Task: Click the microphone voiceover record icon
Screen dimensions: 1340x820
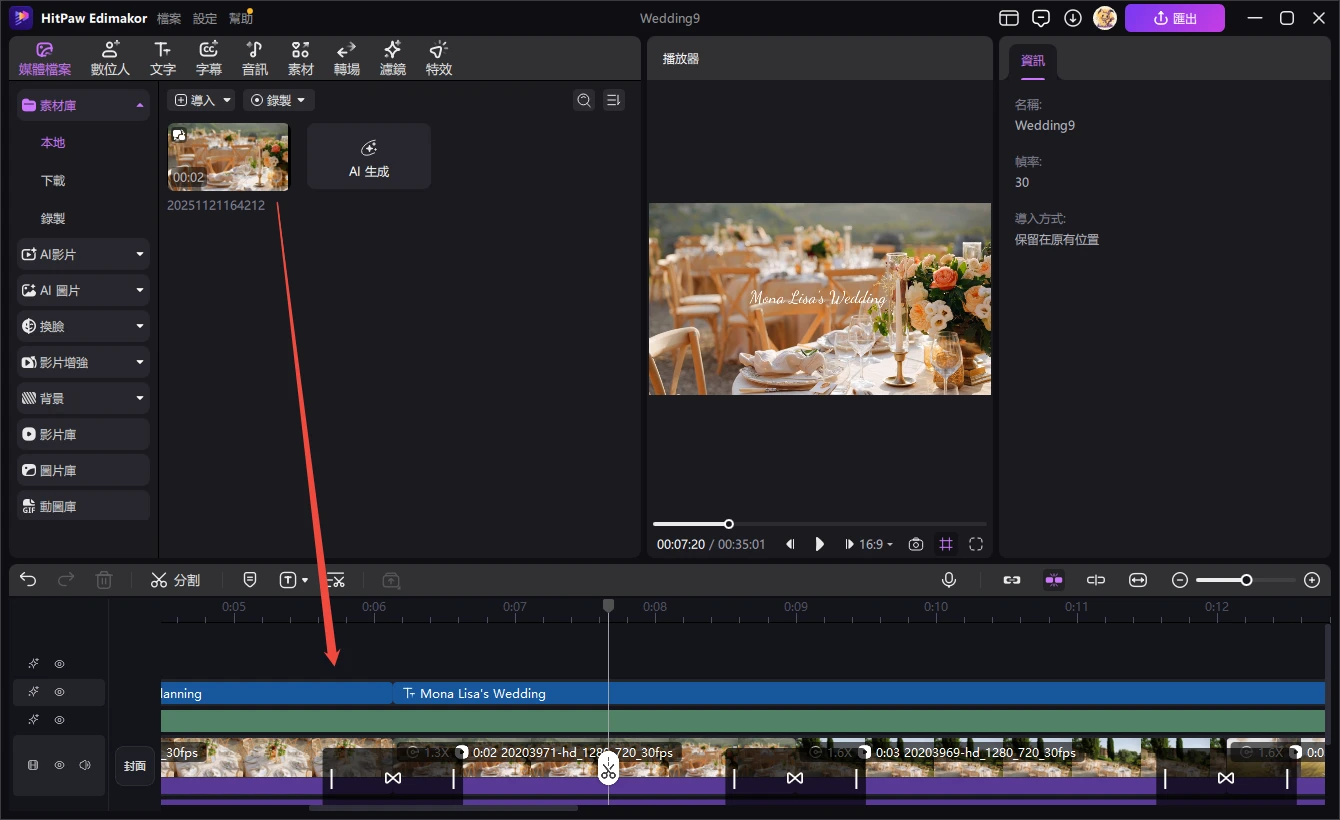Action: (948, 580)
